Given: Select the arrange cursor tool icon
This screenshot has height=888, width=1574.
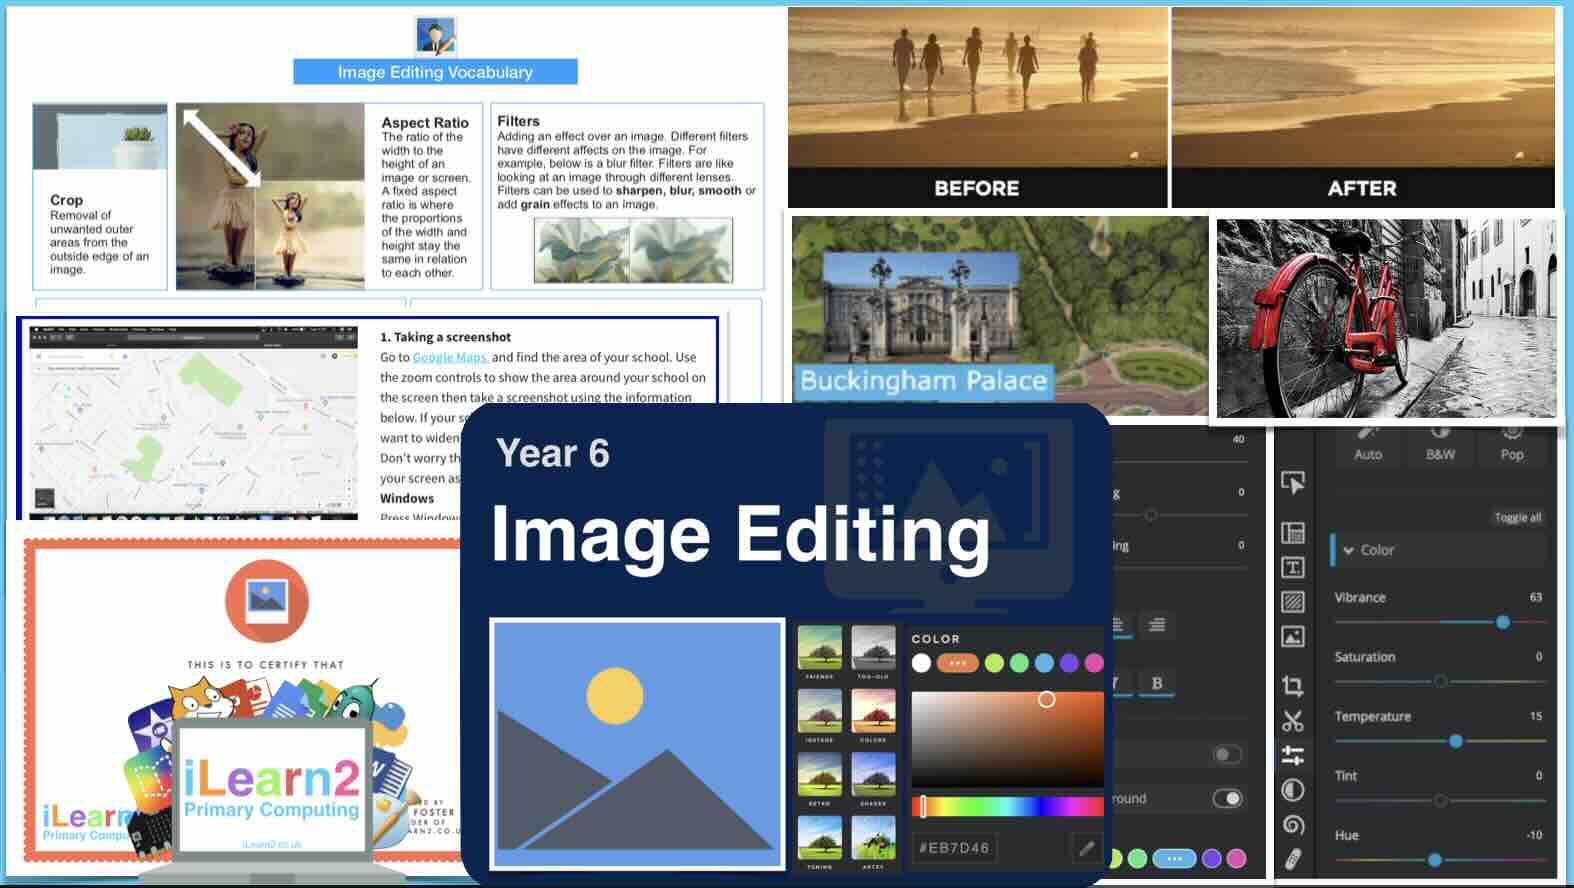Looking at the screenshot, I should (x=1292, y=483).
